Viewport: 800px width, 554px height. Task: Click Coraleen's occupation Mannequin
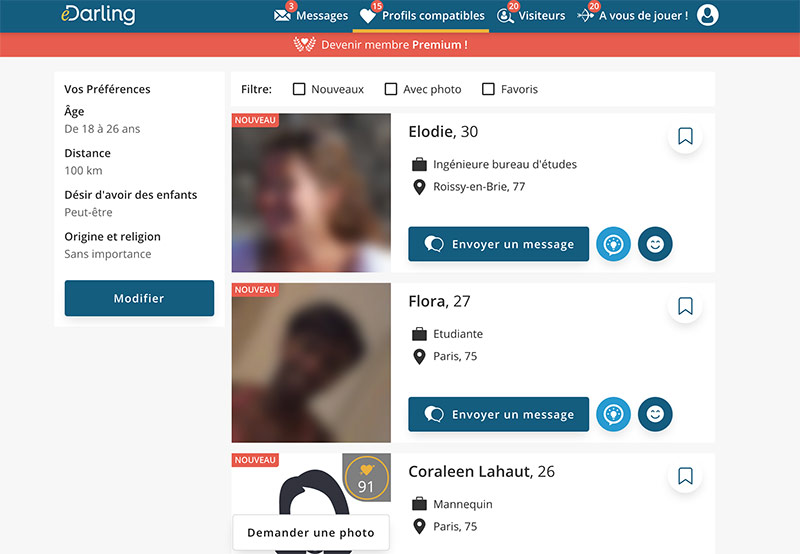pos(463,504)
